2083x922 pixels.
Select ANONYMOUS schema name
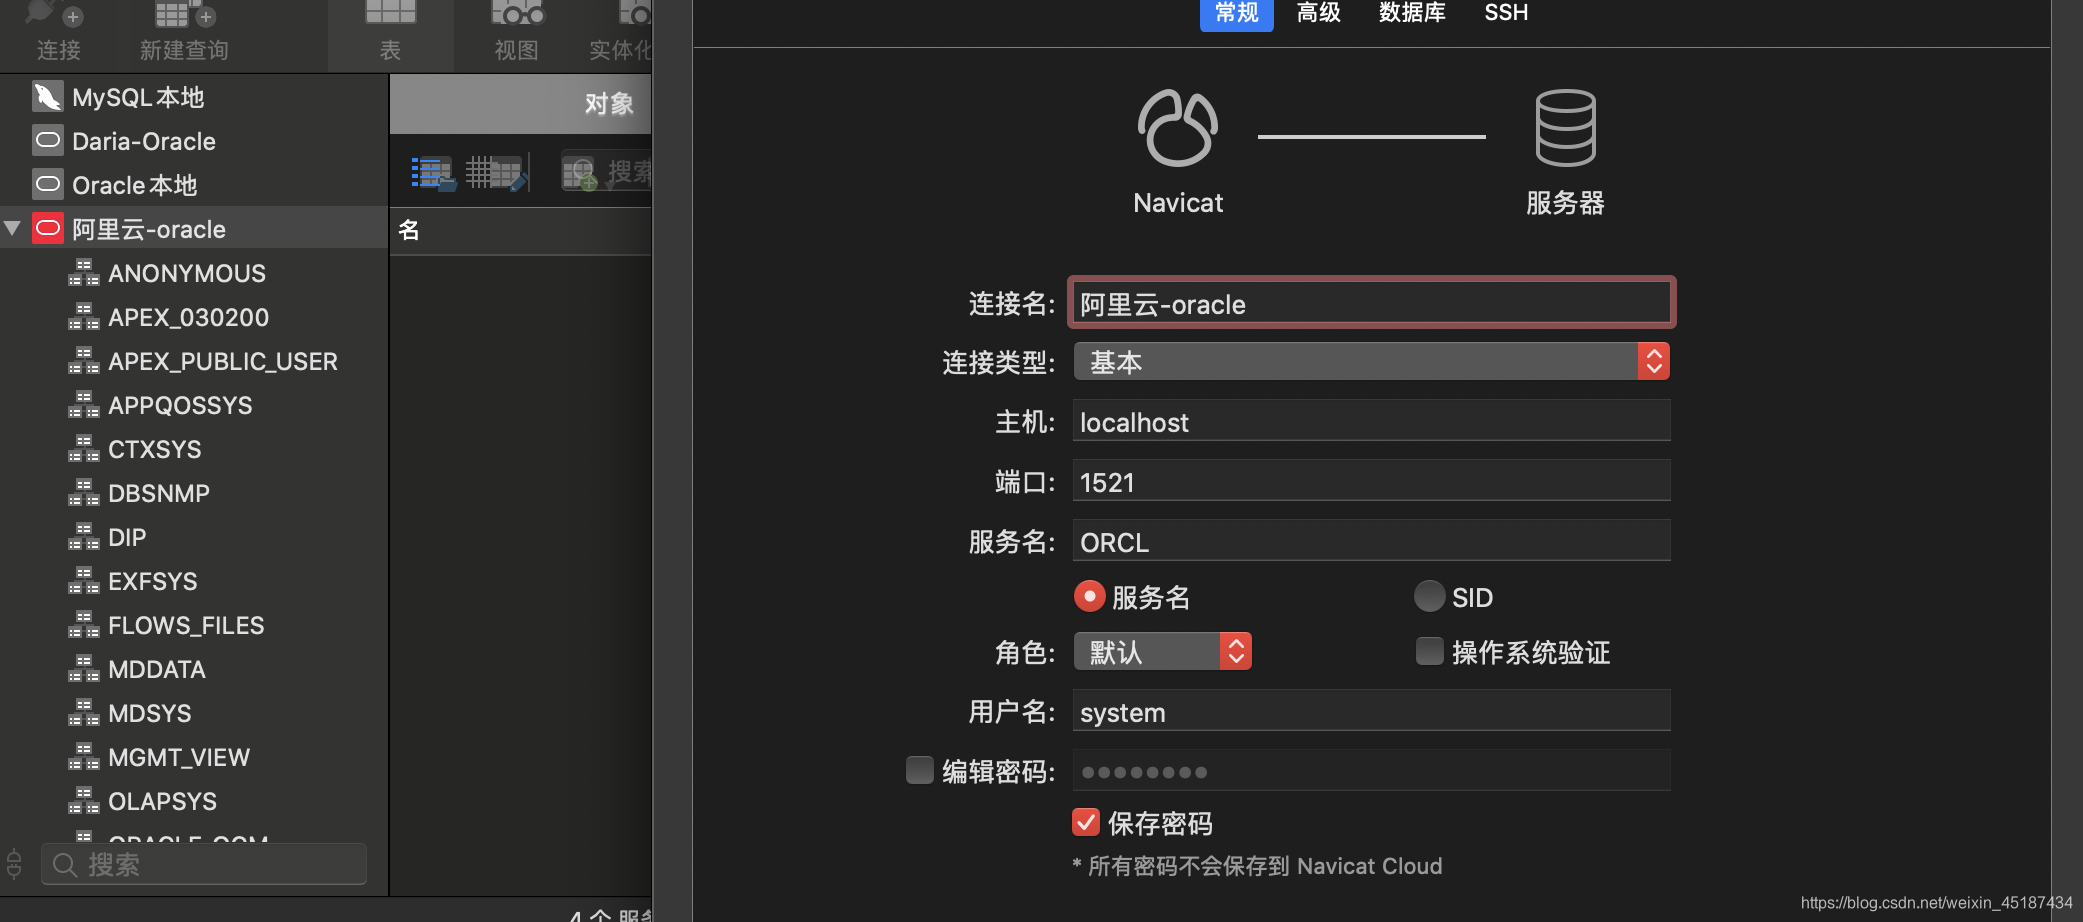point(187,274)
